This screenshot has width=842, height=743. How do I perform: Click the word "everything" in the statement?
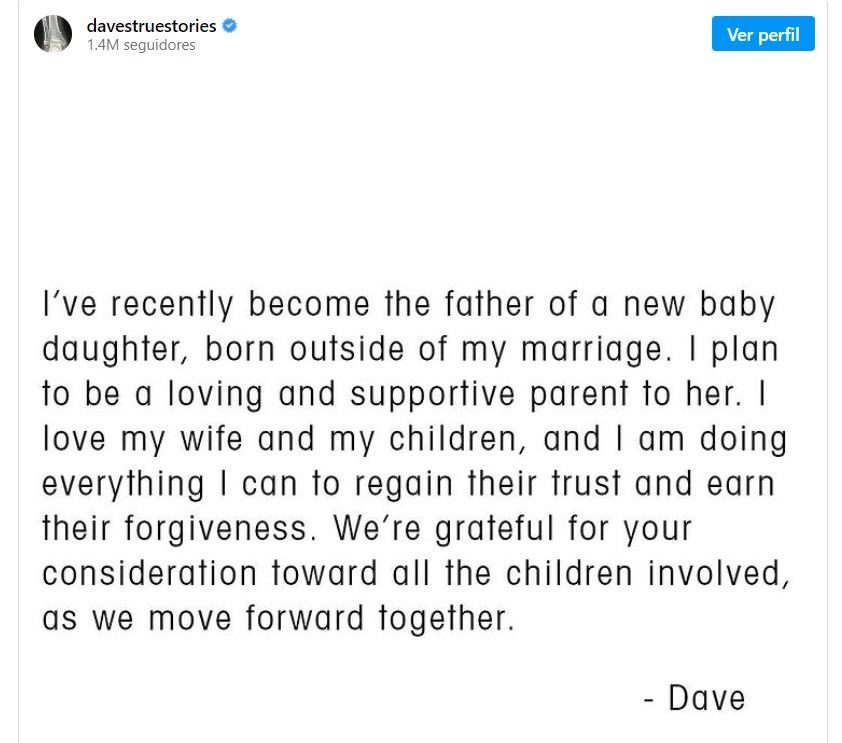(x=123, y=484)
